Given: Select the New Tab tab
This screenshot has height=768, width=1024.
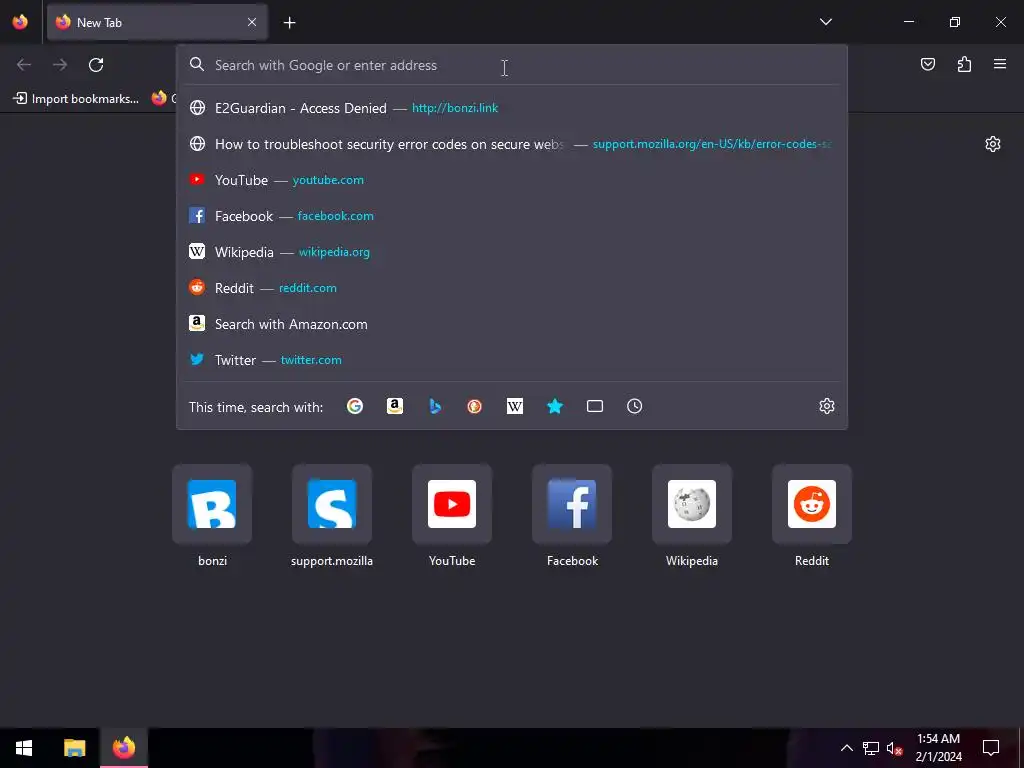Looking at the screenshot, I should click(x=157, y=22).
